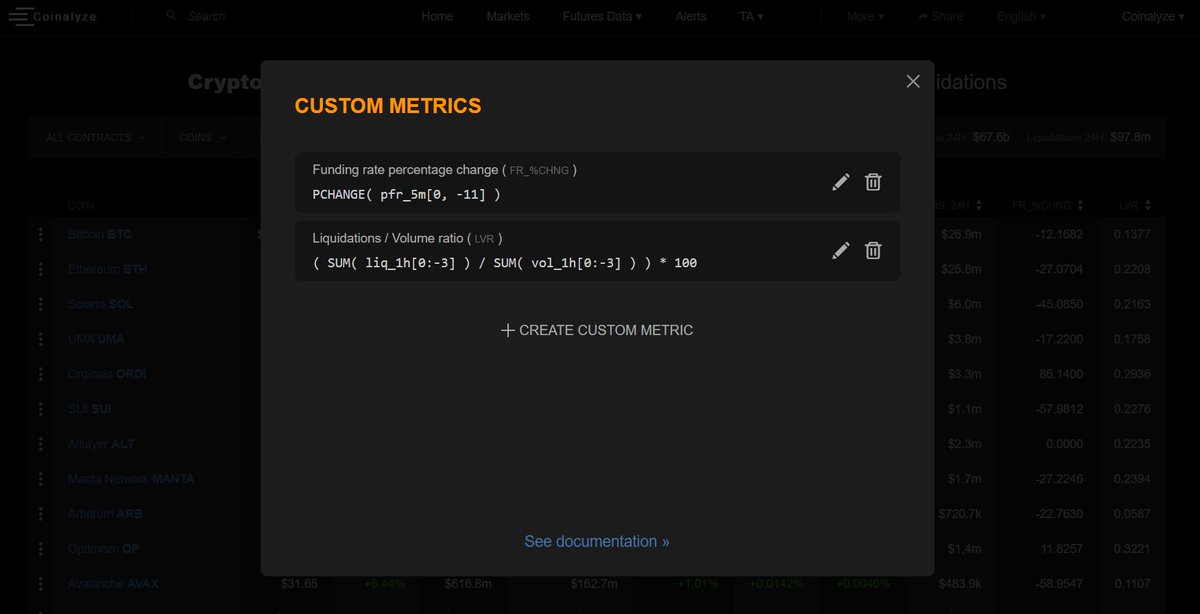
Task: Open the See documentation link
Action: point(597,541)
